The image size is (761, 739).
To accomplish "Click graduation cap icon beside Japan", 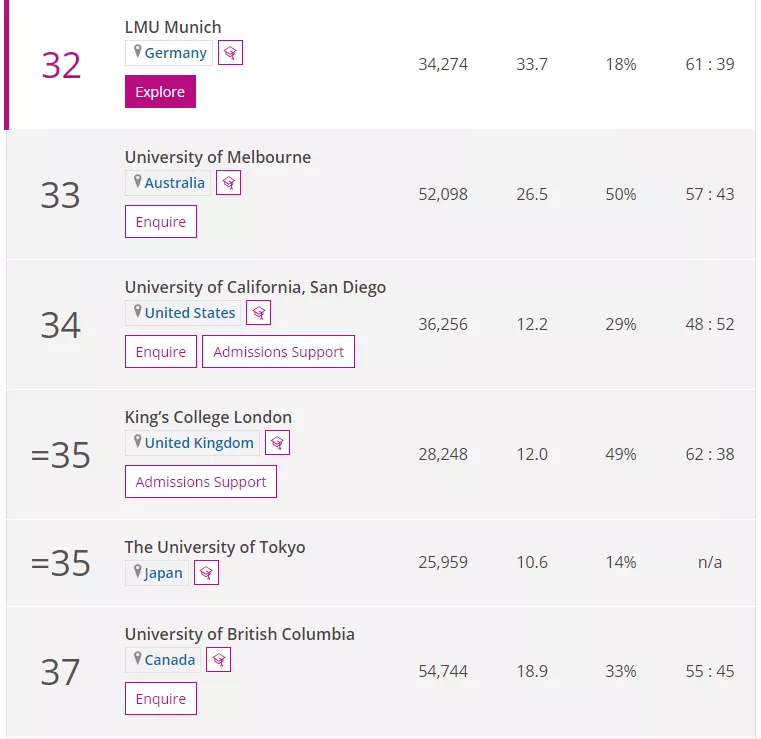I will tap(206, 573).
